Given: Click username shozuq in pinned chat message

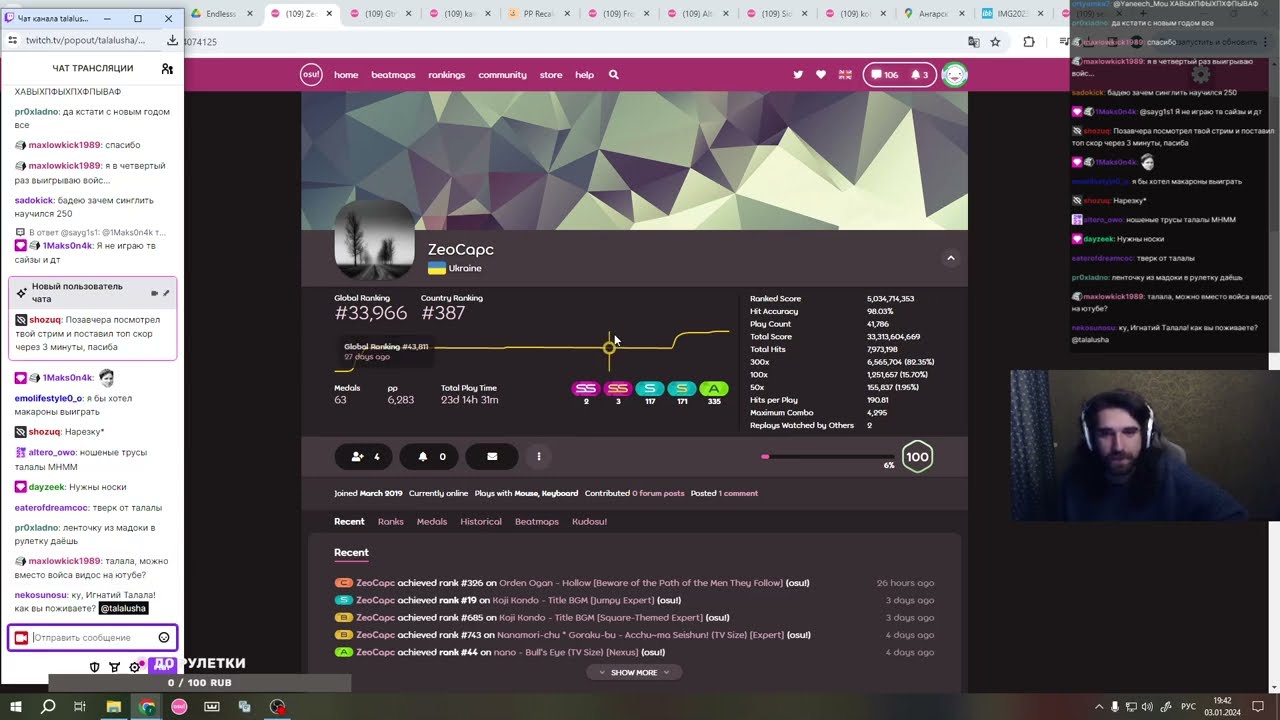Looking at the screenshot, I should coord(45,320).
